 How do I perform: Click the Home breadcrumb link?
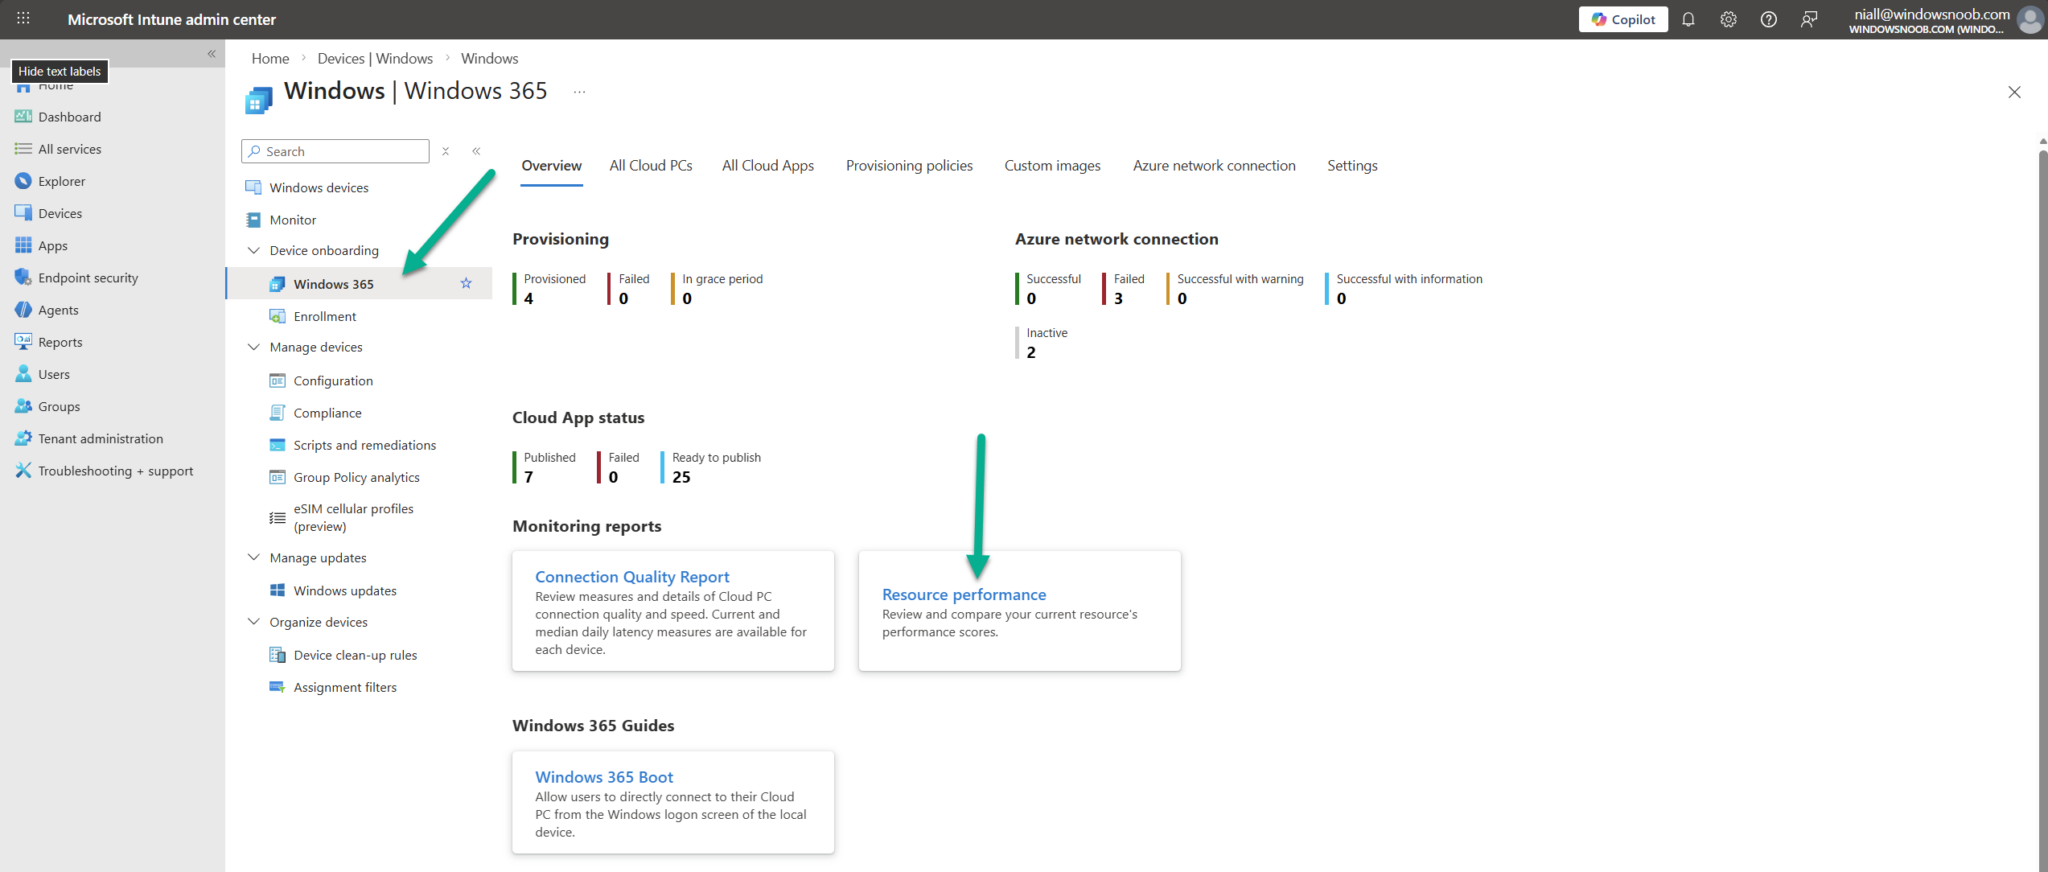click(270, 58)
